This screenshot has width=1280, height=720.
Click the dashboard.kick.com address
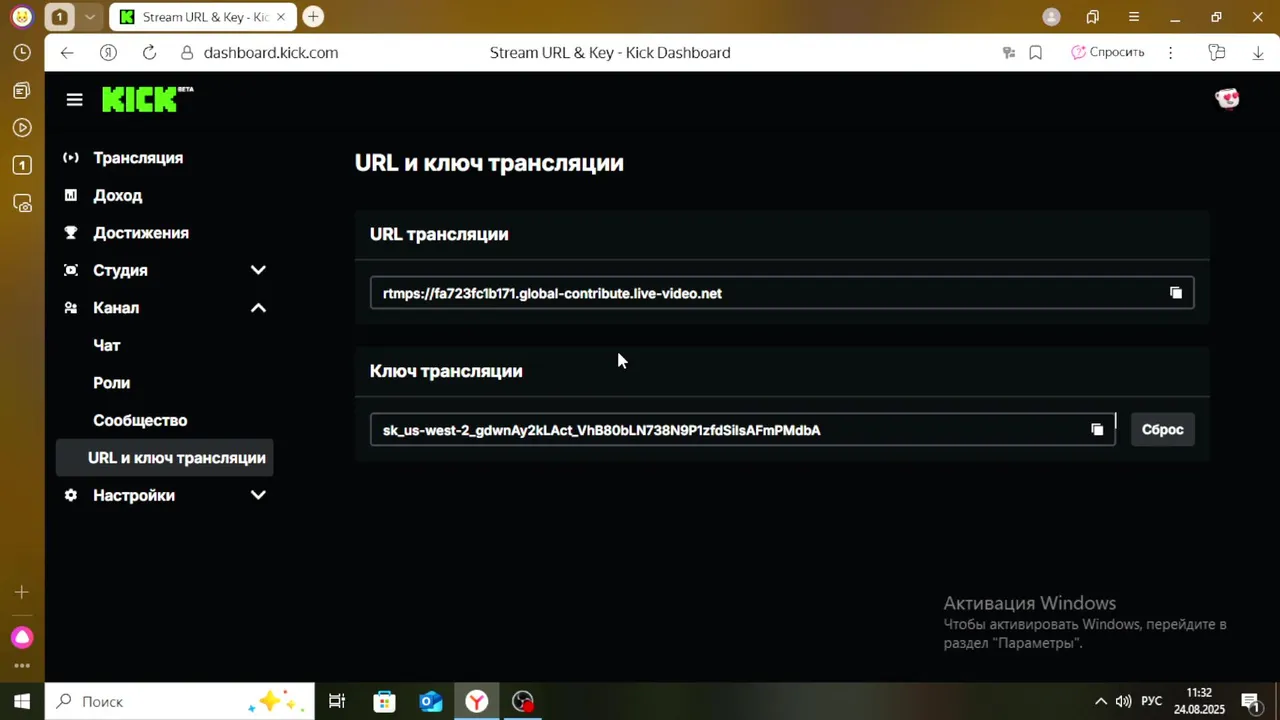[271, 53]
